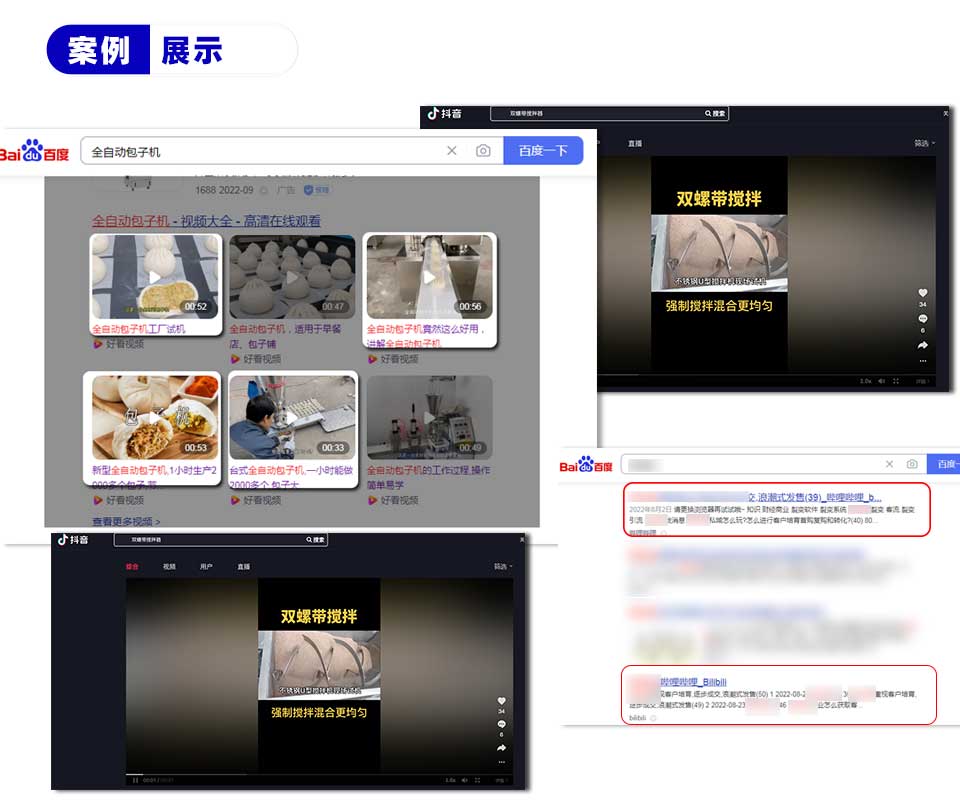Clear the 全自动包子机 query with the X icon
960x800 pixels.
[451, 151]
